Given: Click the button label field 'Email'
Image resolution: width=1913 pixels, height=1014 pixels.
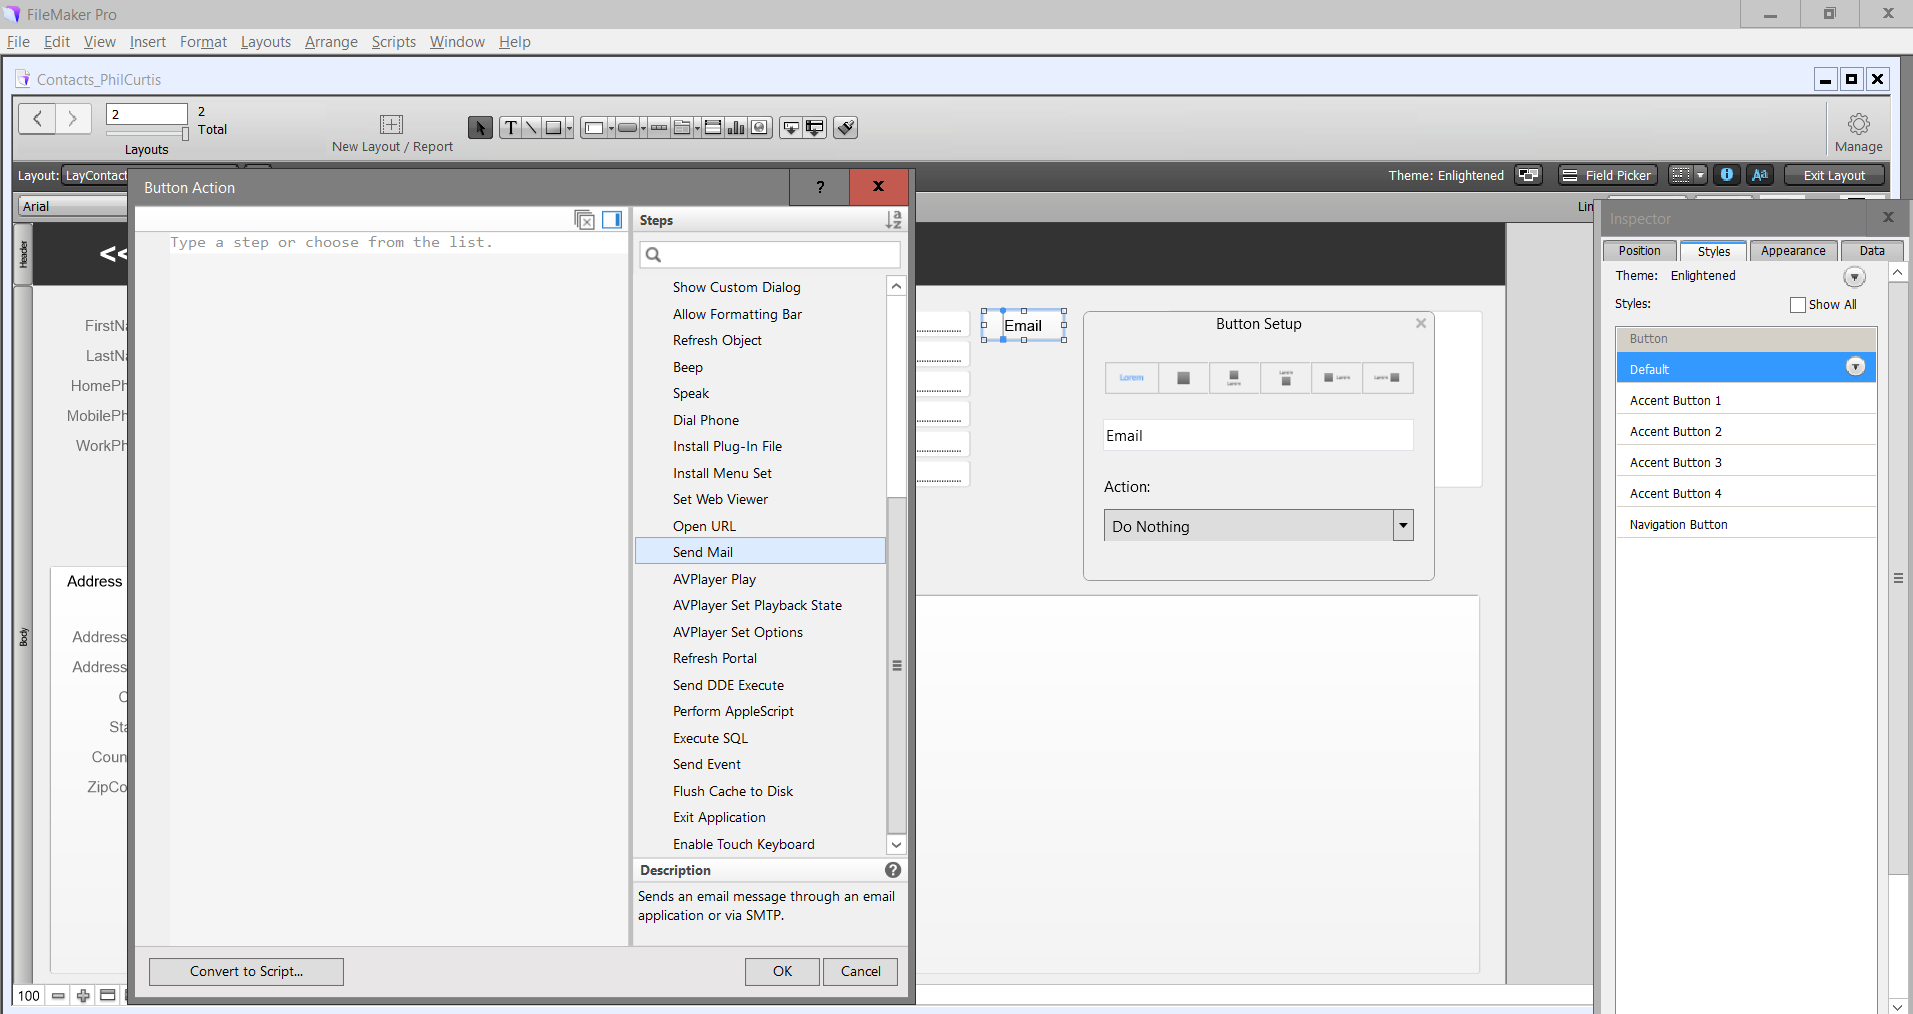Looking at the screenshot, I should (x=1258, y=436).
